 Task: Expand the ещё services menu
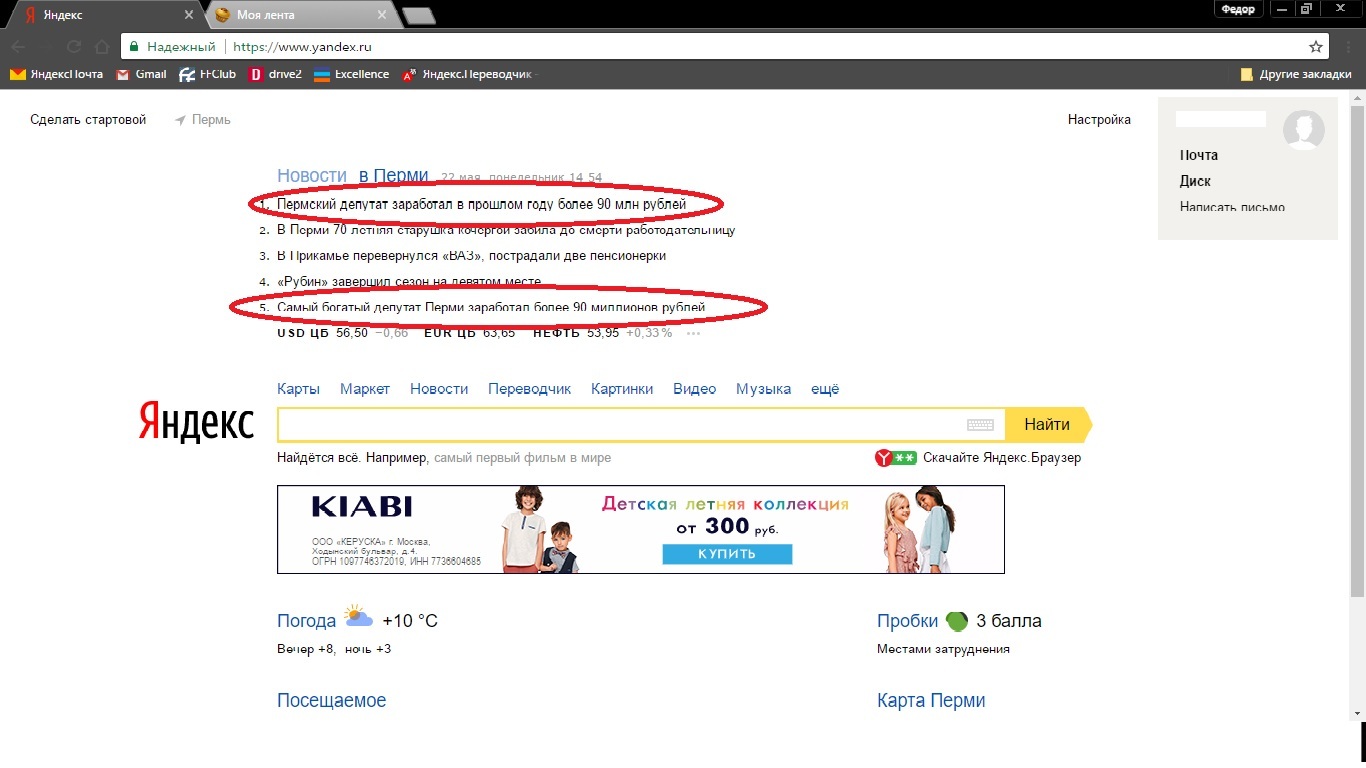click(x=825, y=389)
